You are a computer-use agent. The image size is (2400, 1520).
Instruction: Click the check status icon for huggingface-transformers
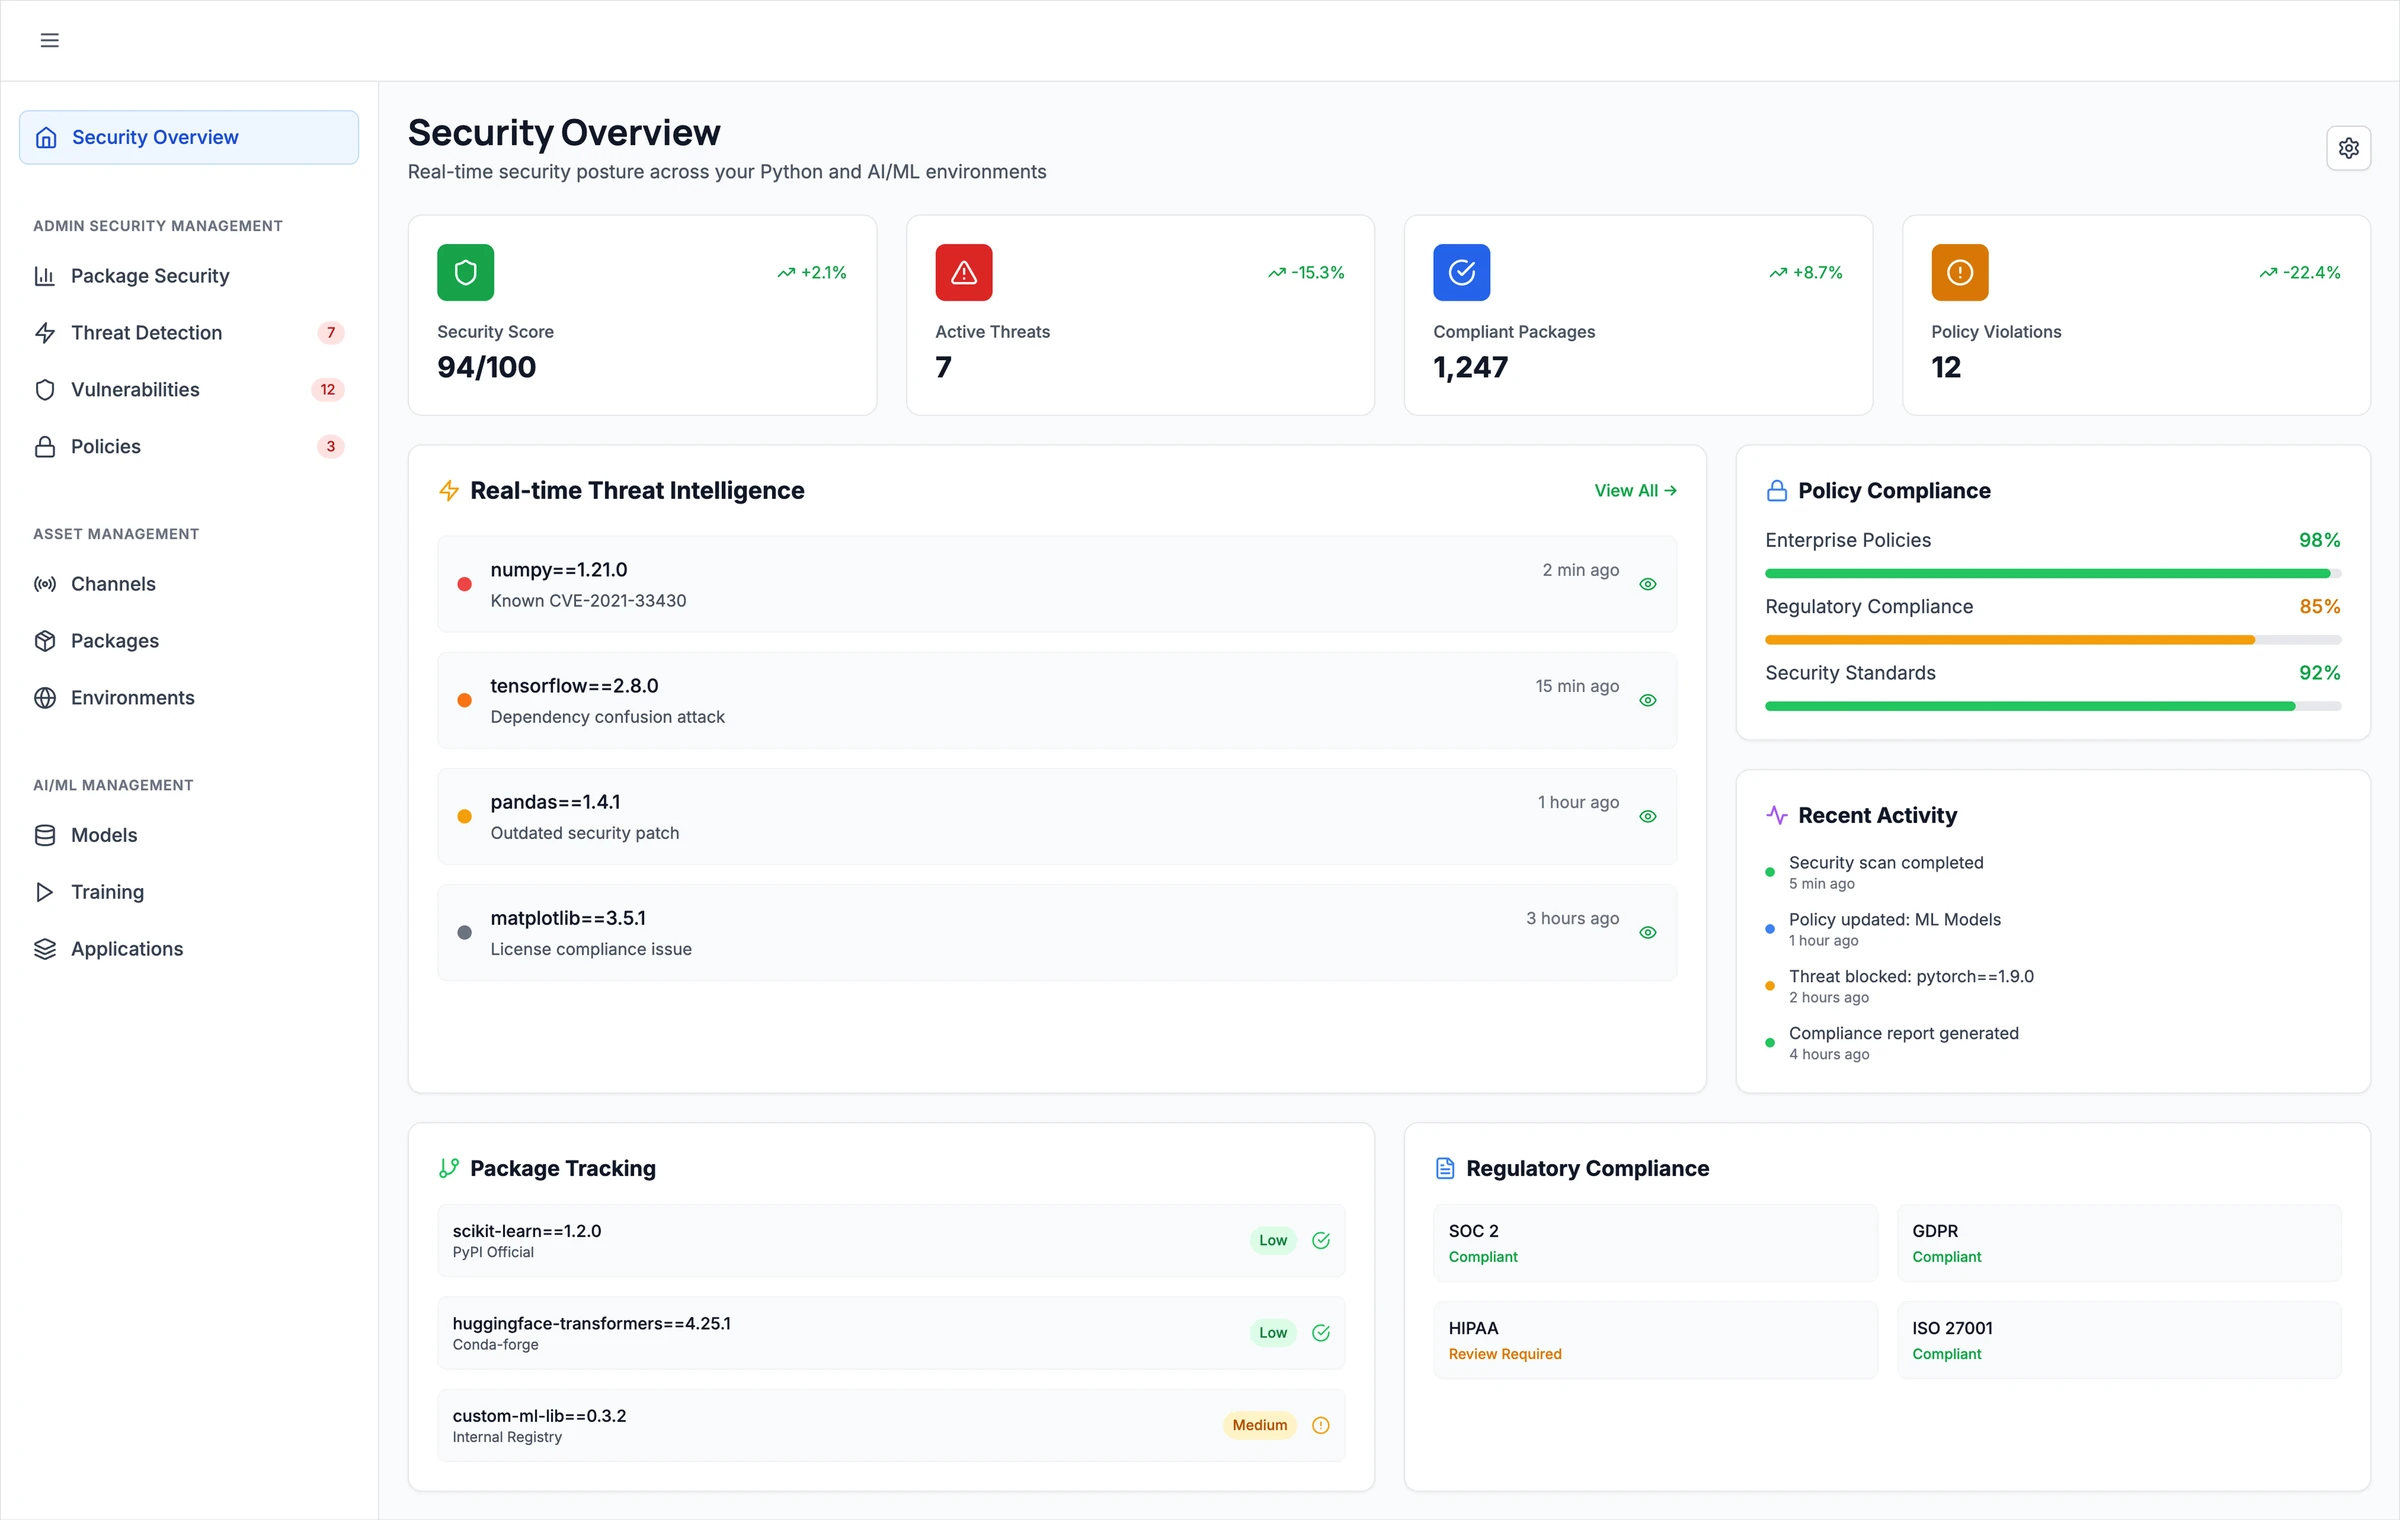pyautogui.click(x=1320, y=1333)
